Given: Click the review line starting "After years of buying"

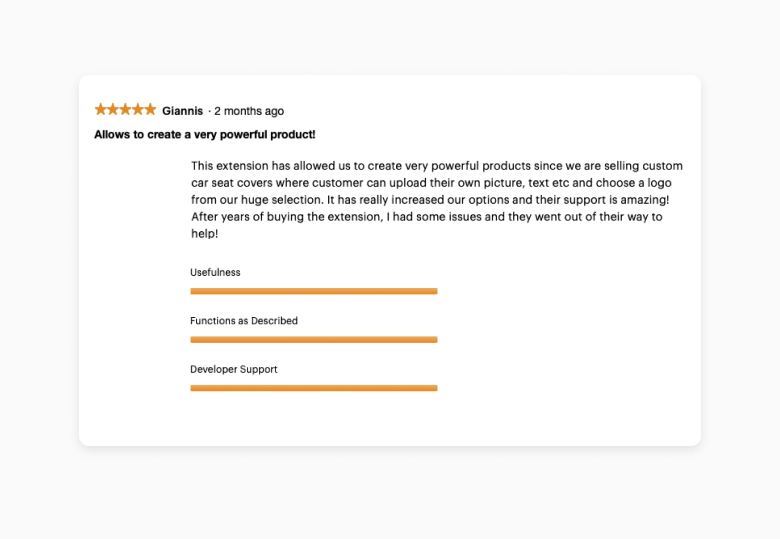Looking at the screenshot, I should coord(427,217).
